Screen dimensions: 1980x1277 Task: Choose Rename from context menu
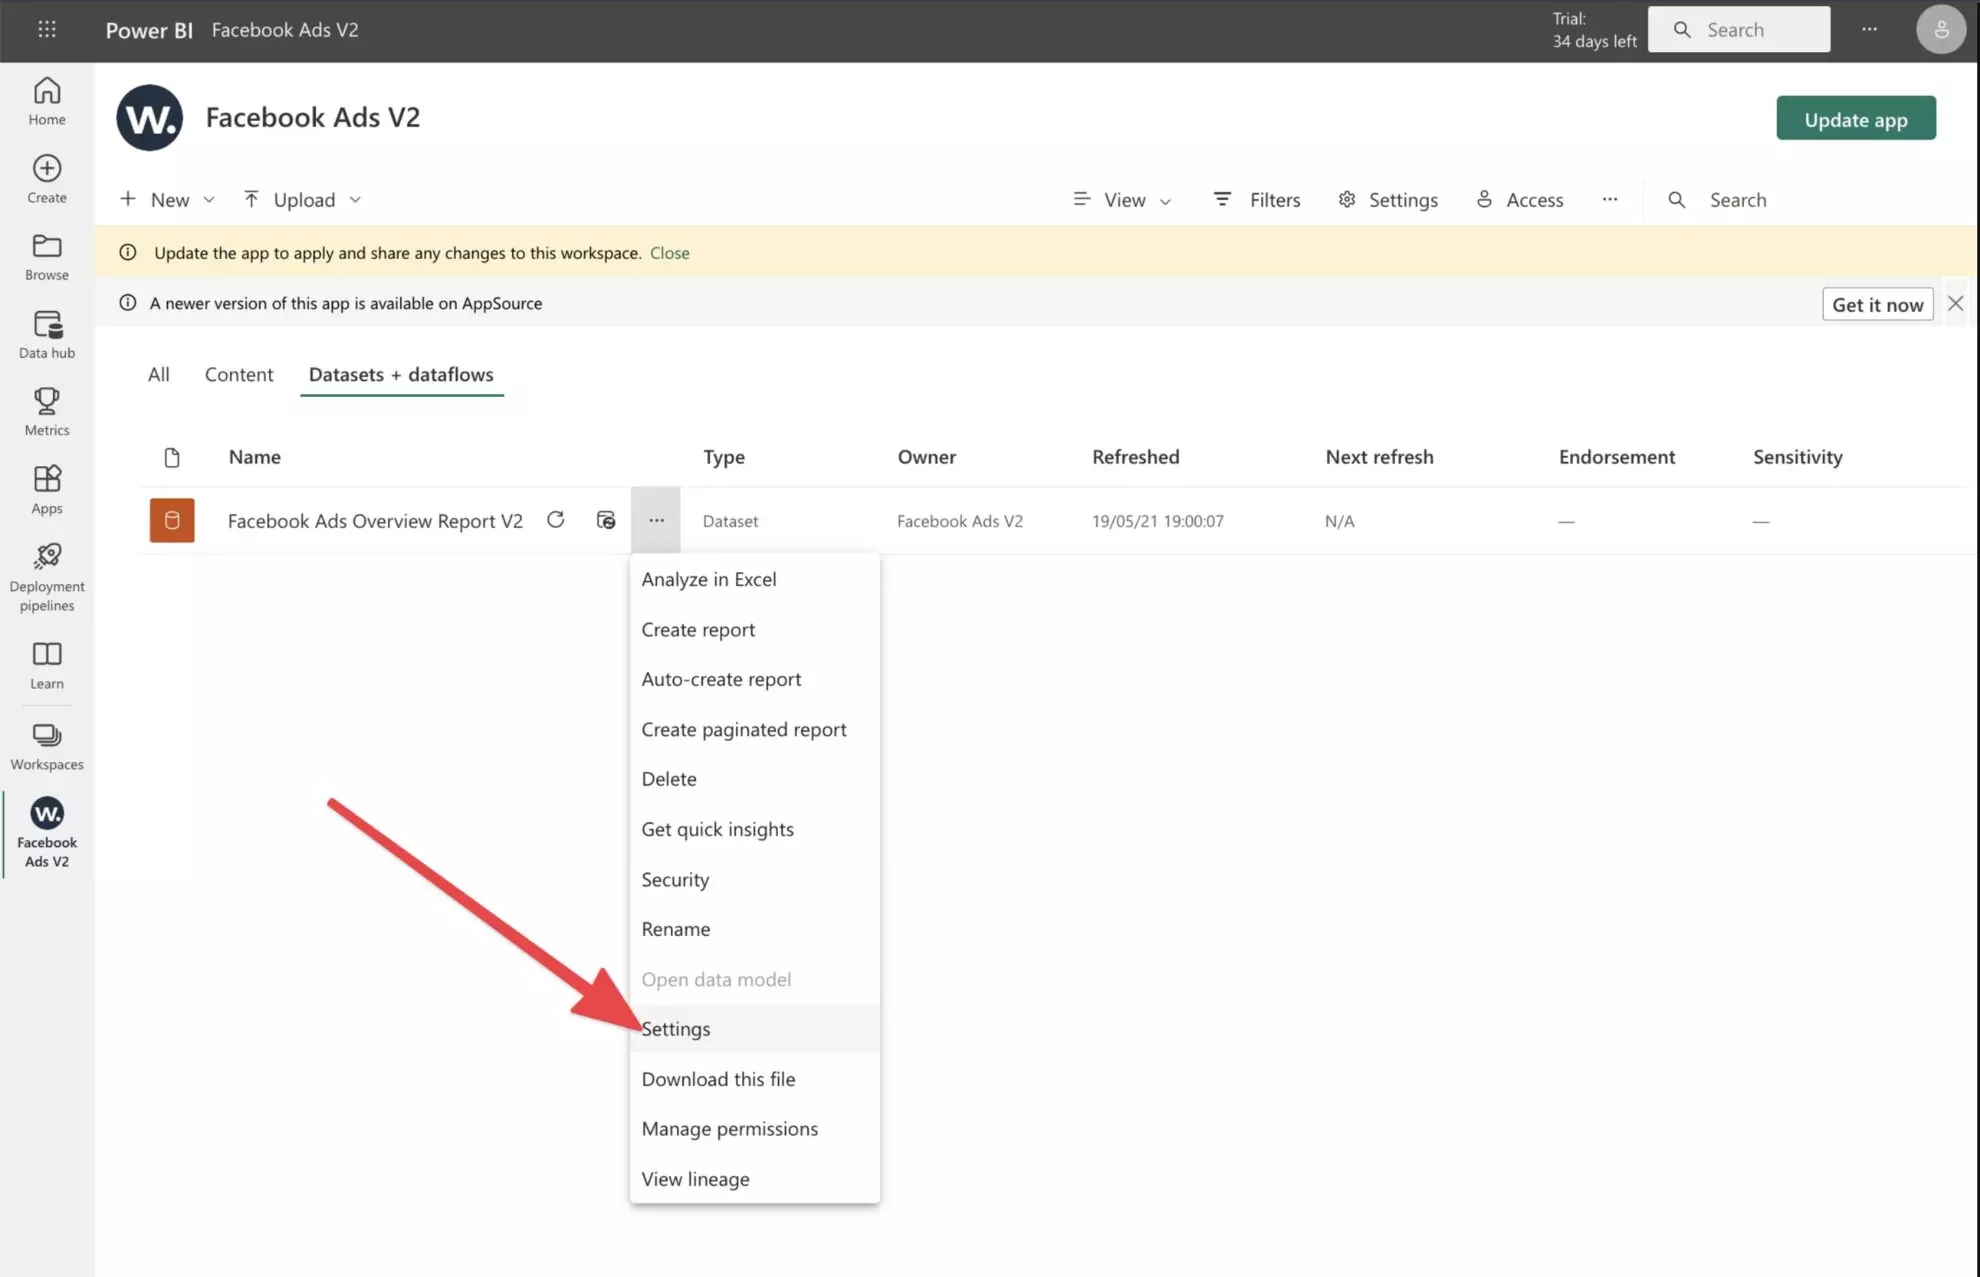755,929
